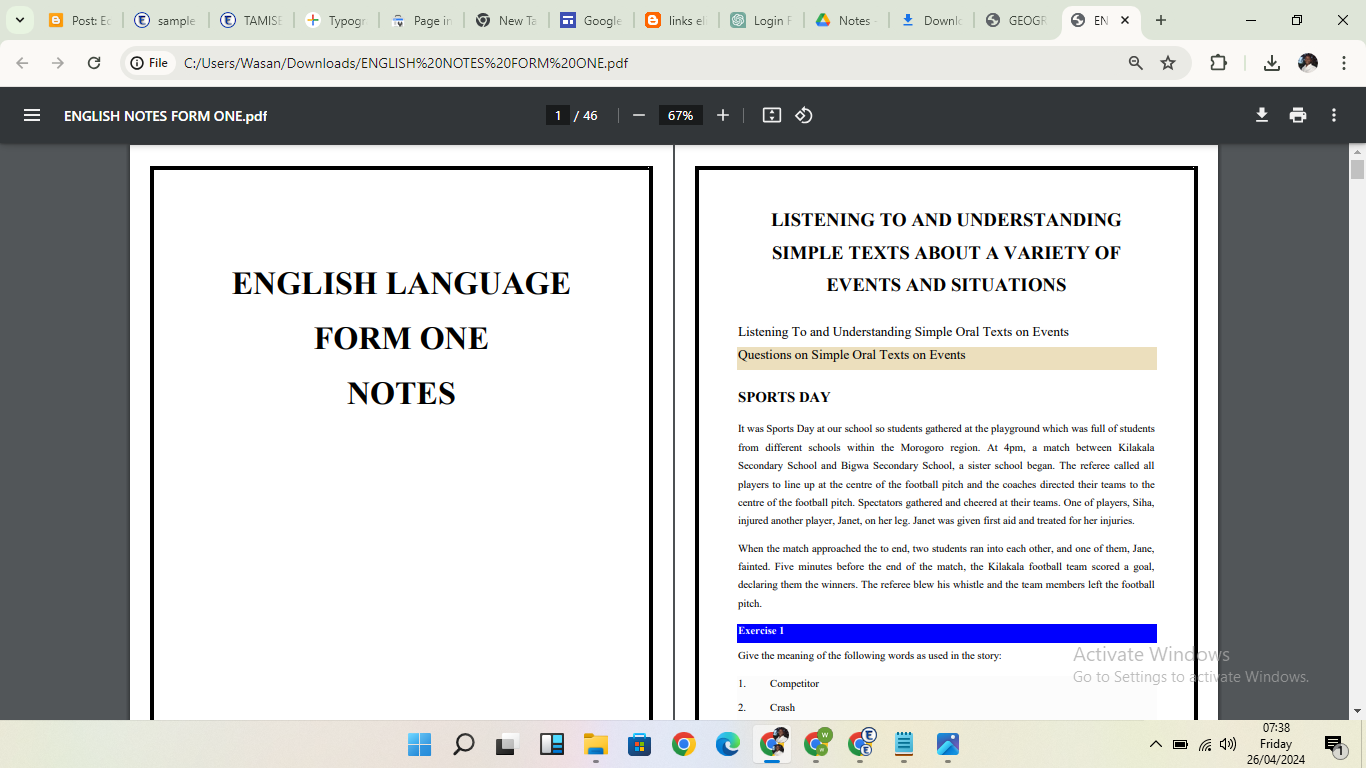Bookmark this page with the star icon
This screenshot has width=1366, height=768.
coord(1168,63)
